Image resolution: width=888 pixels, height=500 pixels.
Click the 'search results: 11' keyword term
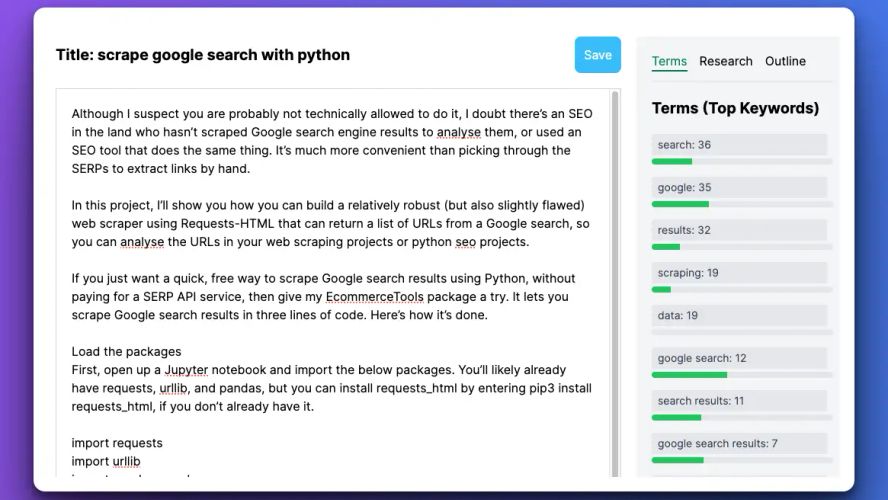739,401
